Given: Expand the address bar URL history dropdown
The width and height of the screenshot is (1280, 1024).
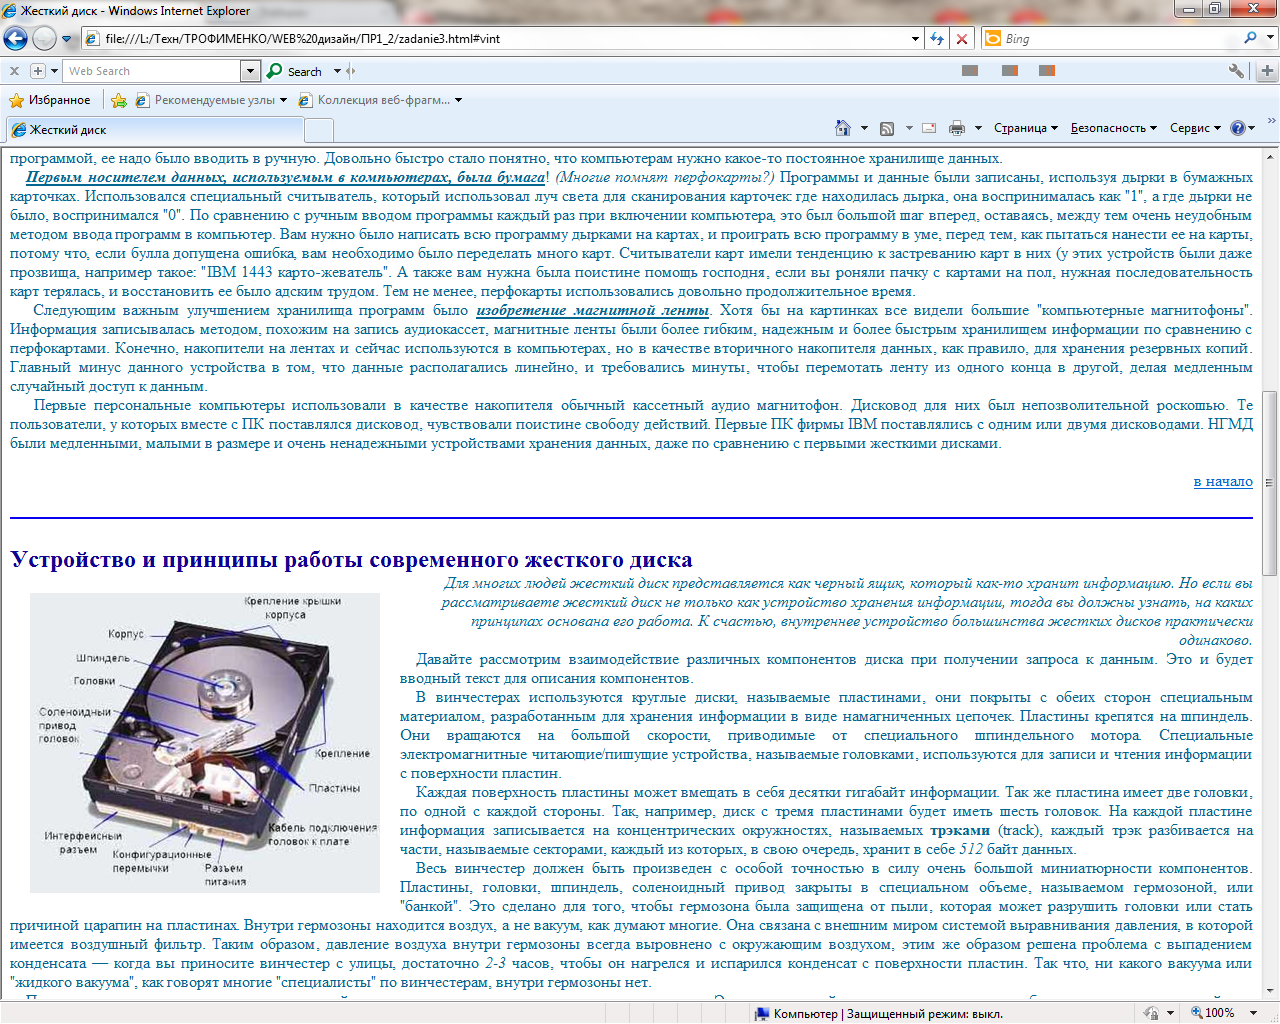Looking at the screenshot, I should (x=916, y=38).
